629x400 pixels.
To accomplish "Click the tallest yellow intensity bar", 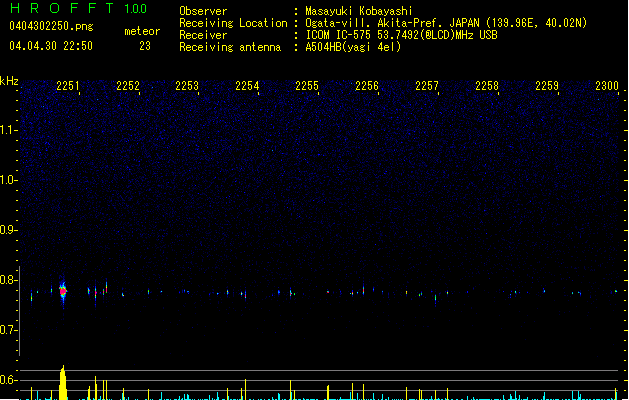I will [63, 382].
